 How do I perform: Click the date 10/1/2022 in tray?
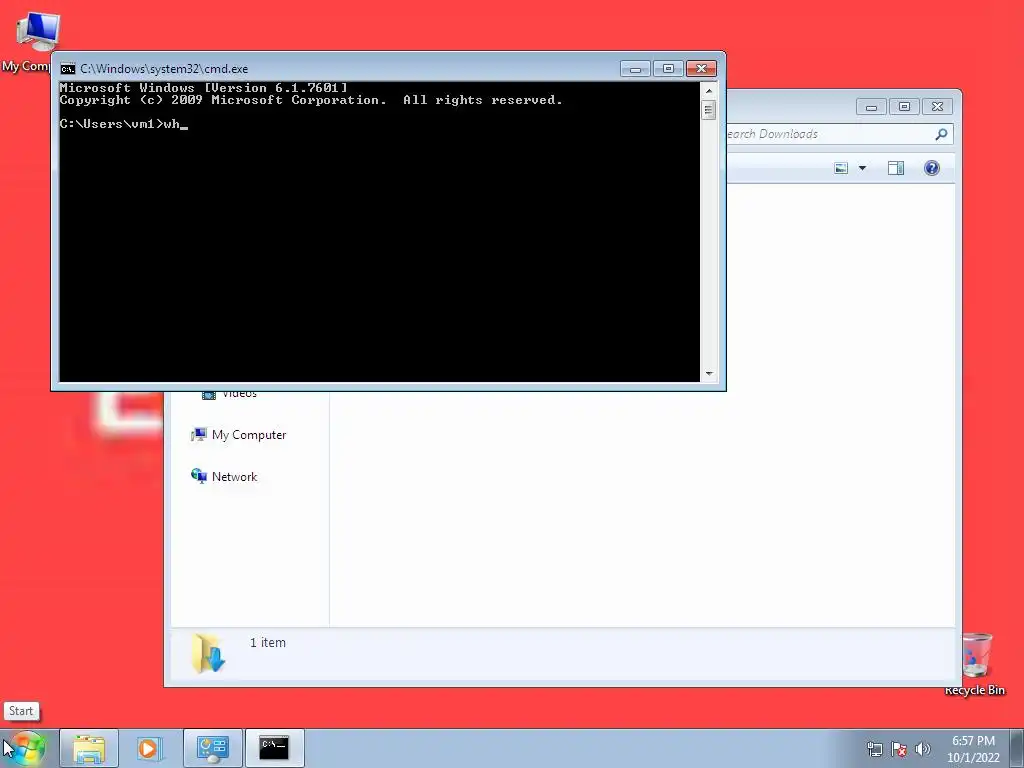pos(973,758)
